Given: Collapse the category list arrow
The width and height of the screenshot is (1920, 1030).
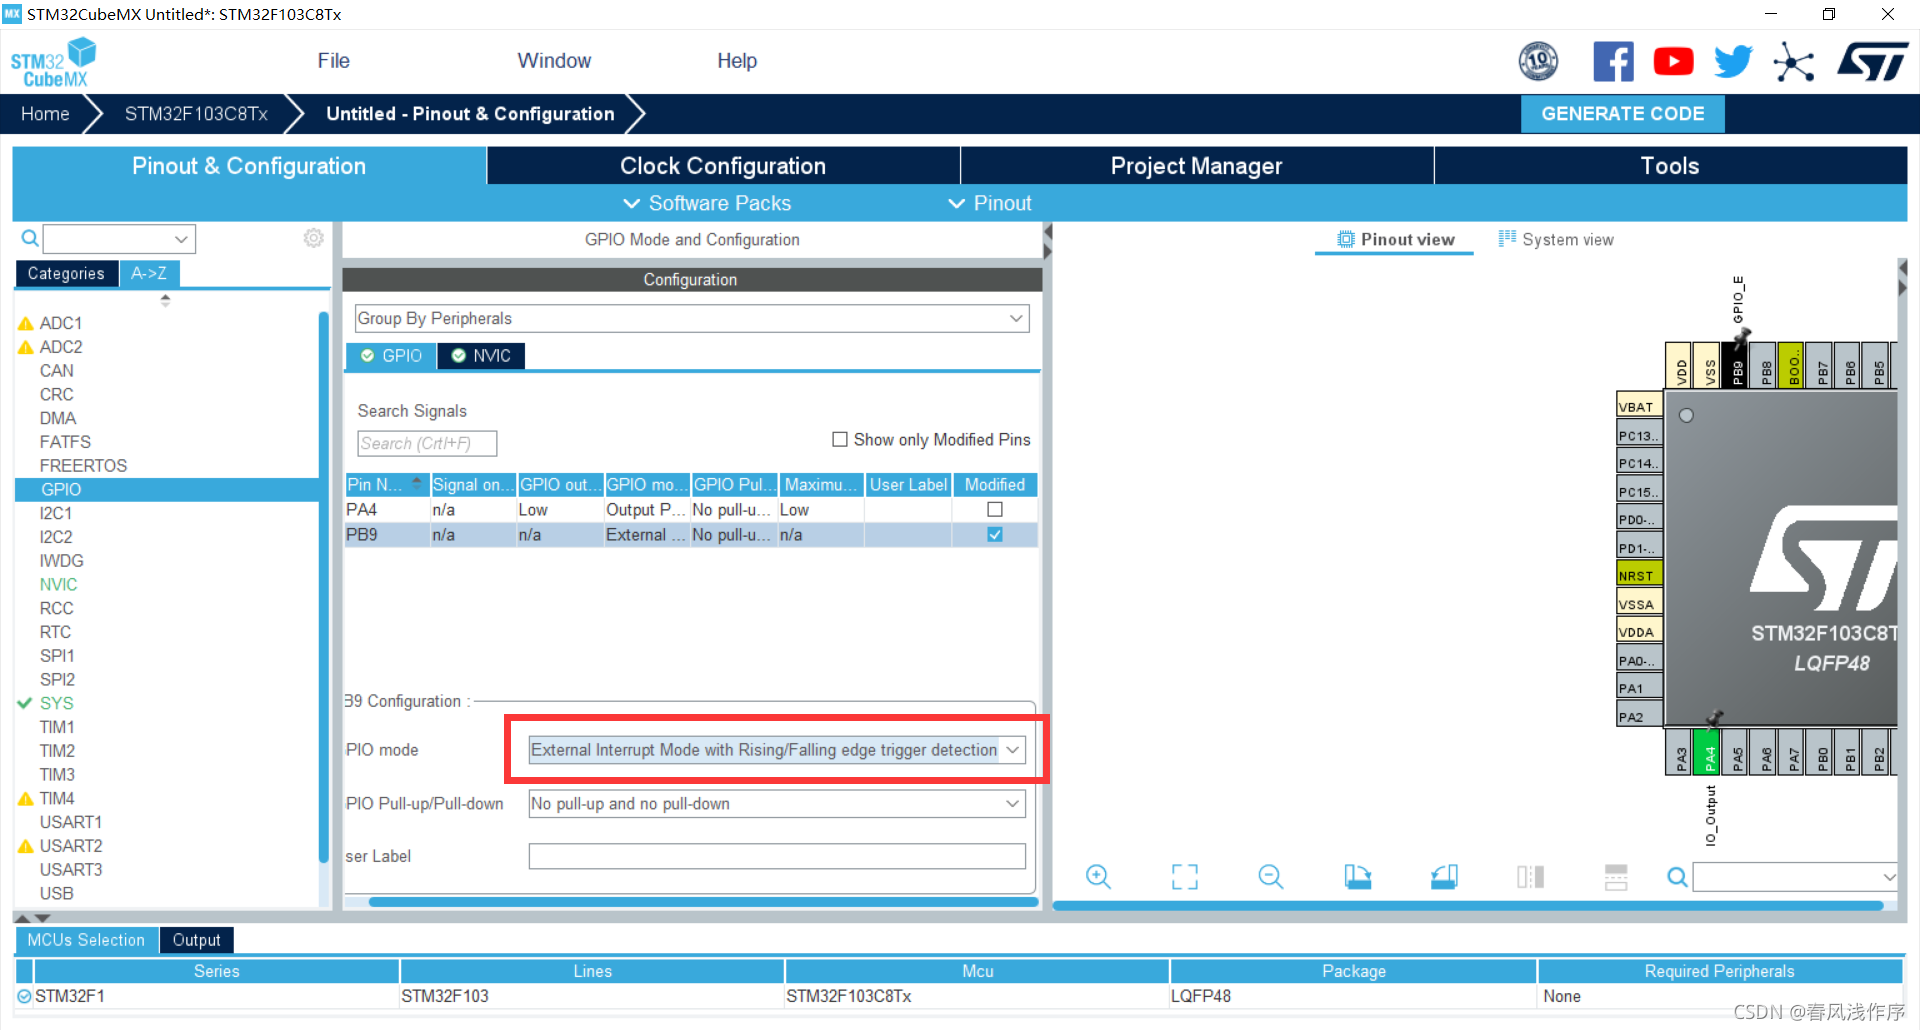Looking at the screenshot, I should tap(165, 299).
